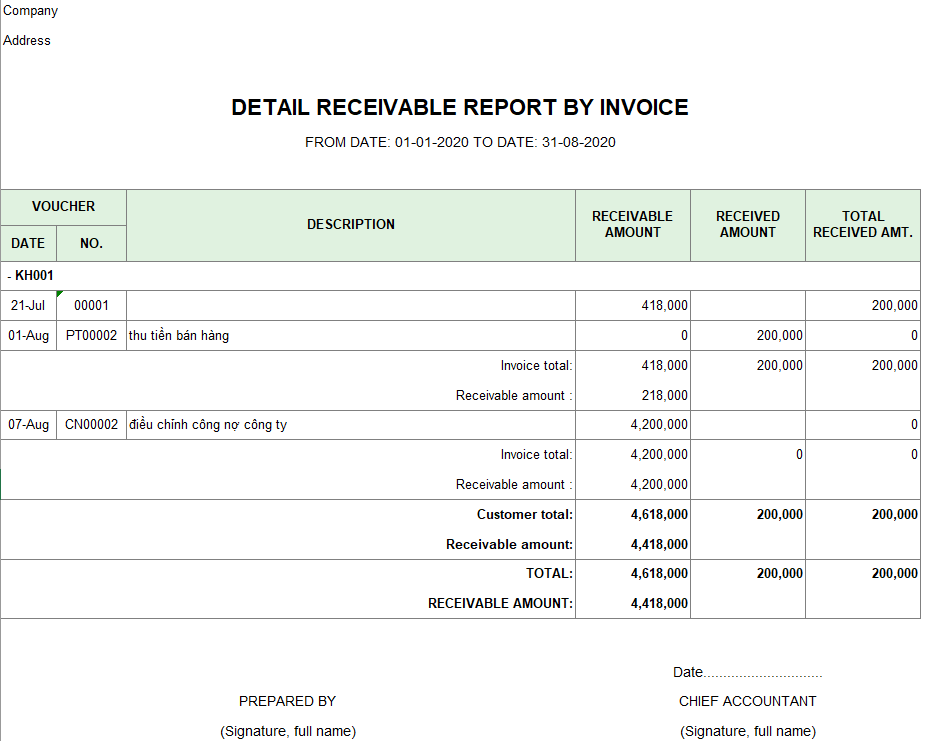Select the CHIEF ACCOUNTANT signature label
The width and height of the screenshot is (937, 741).
[x=747, y=701]
